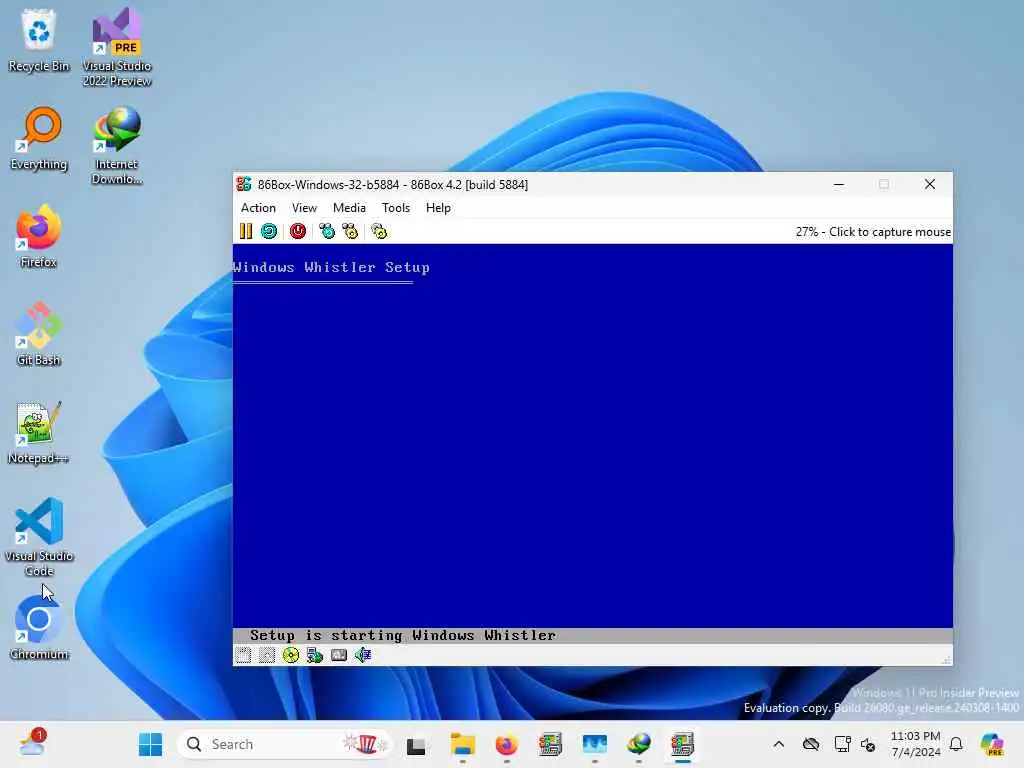Show hidden system tray icons

778,744
